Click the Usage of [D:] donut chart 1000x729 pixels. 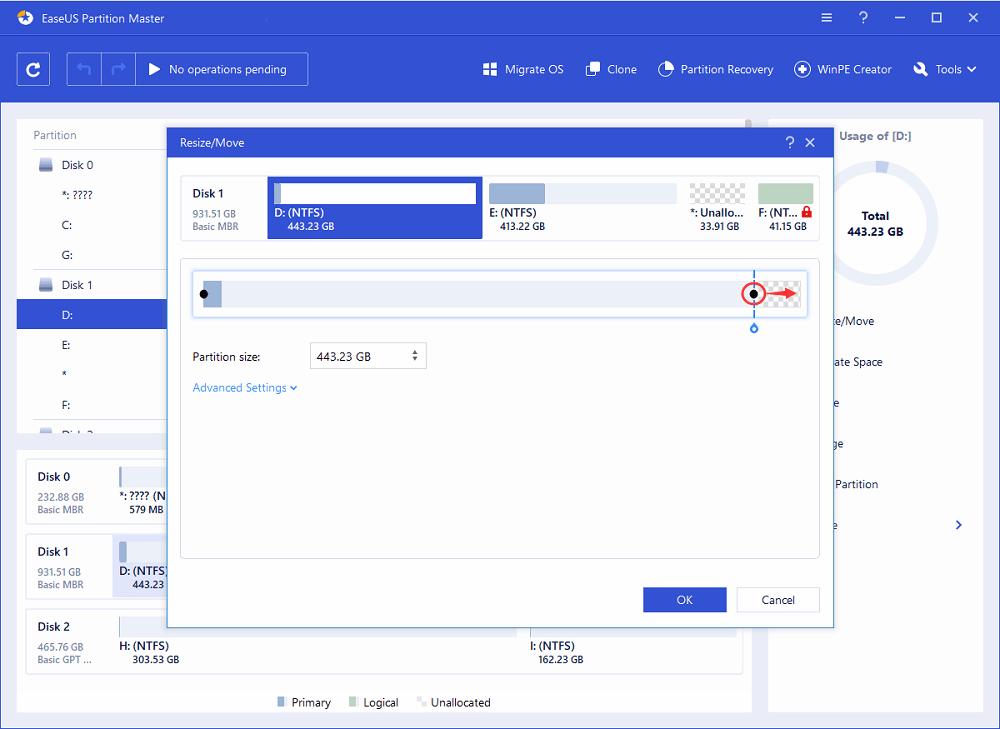(875, 223)
